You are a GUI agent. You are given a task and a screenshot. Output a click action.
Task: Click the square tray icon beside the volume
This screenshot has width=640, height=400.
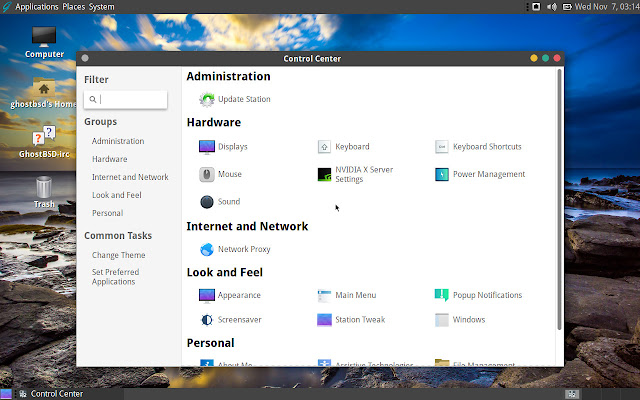coord(536,7)
